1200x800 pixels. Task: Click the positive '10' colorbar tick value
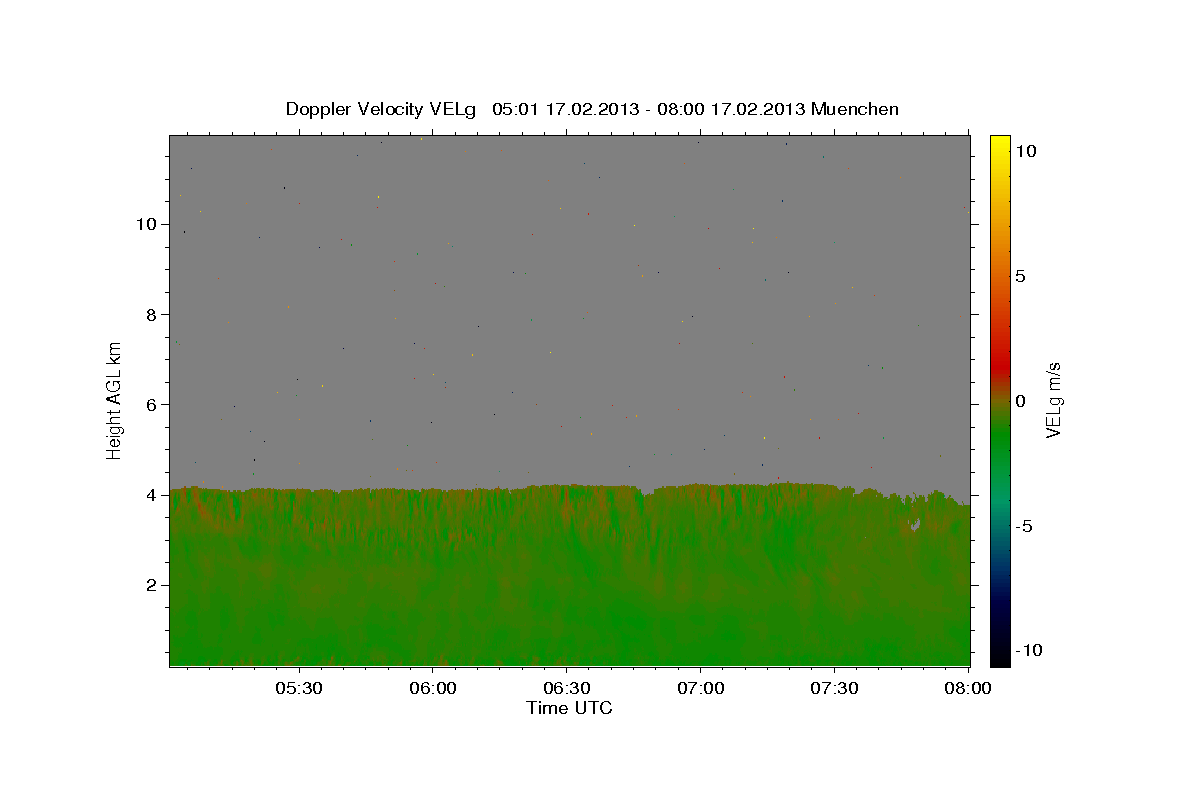1025,151
